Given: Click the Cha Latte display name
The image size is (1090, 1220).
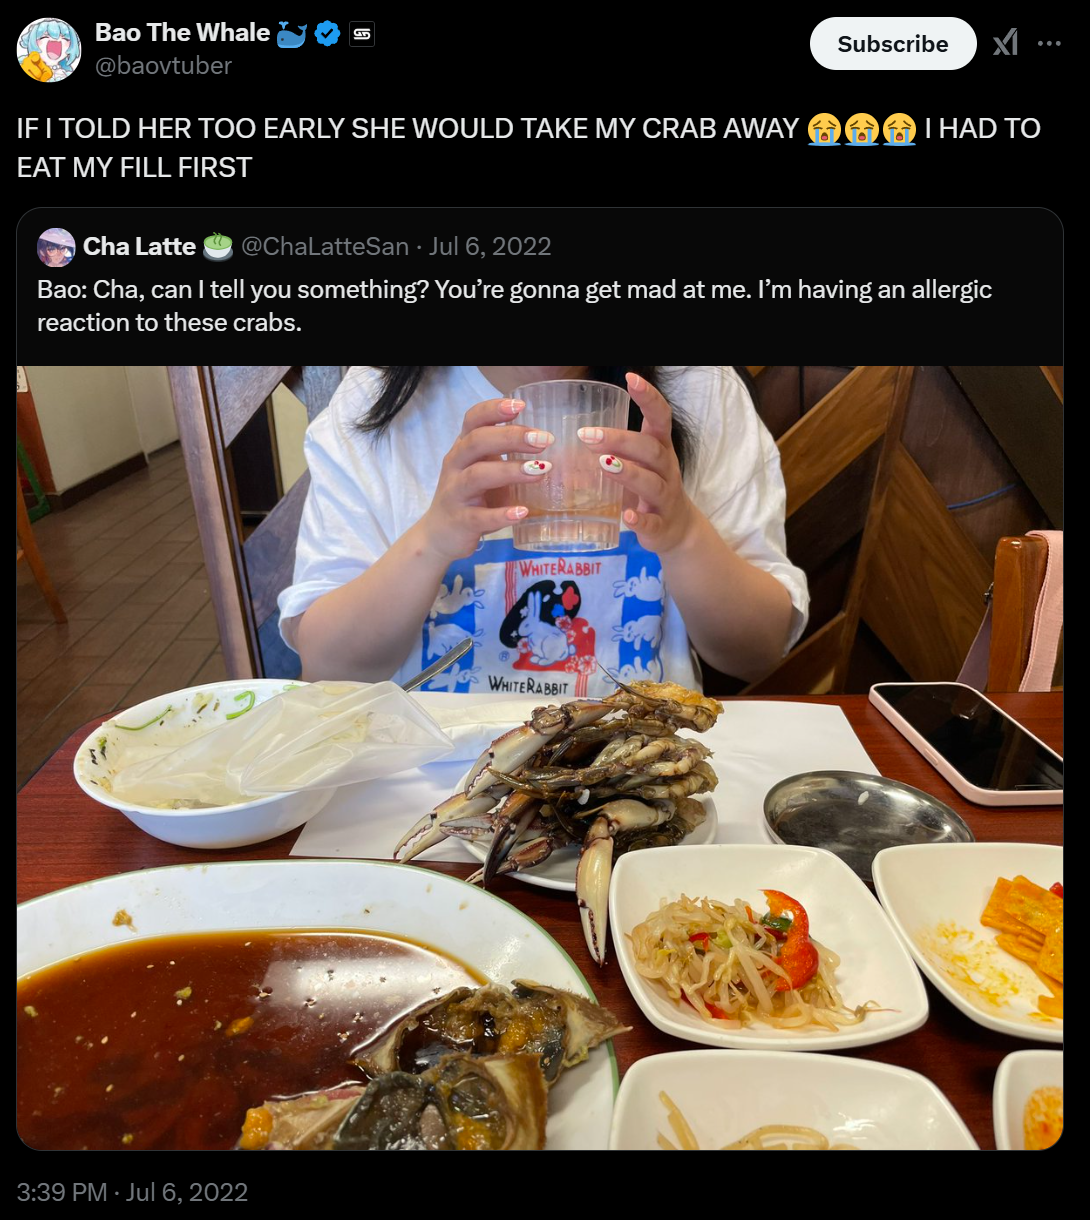Looking at the screenshot, I should pos(139,246).
